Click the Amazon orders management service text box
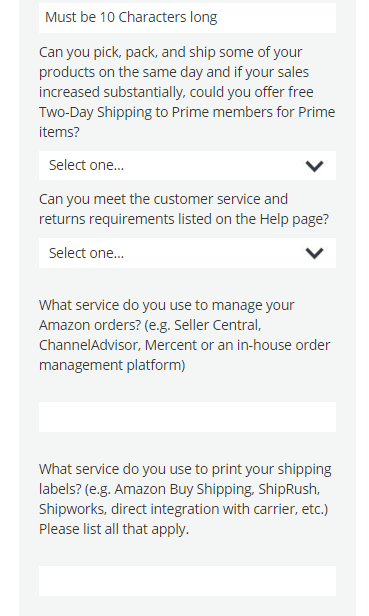Viewport: 369px width, 616px height. pyautogui.click(x=187, y=417)
